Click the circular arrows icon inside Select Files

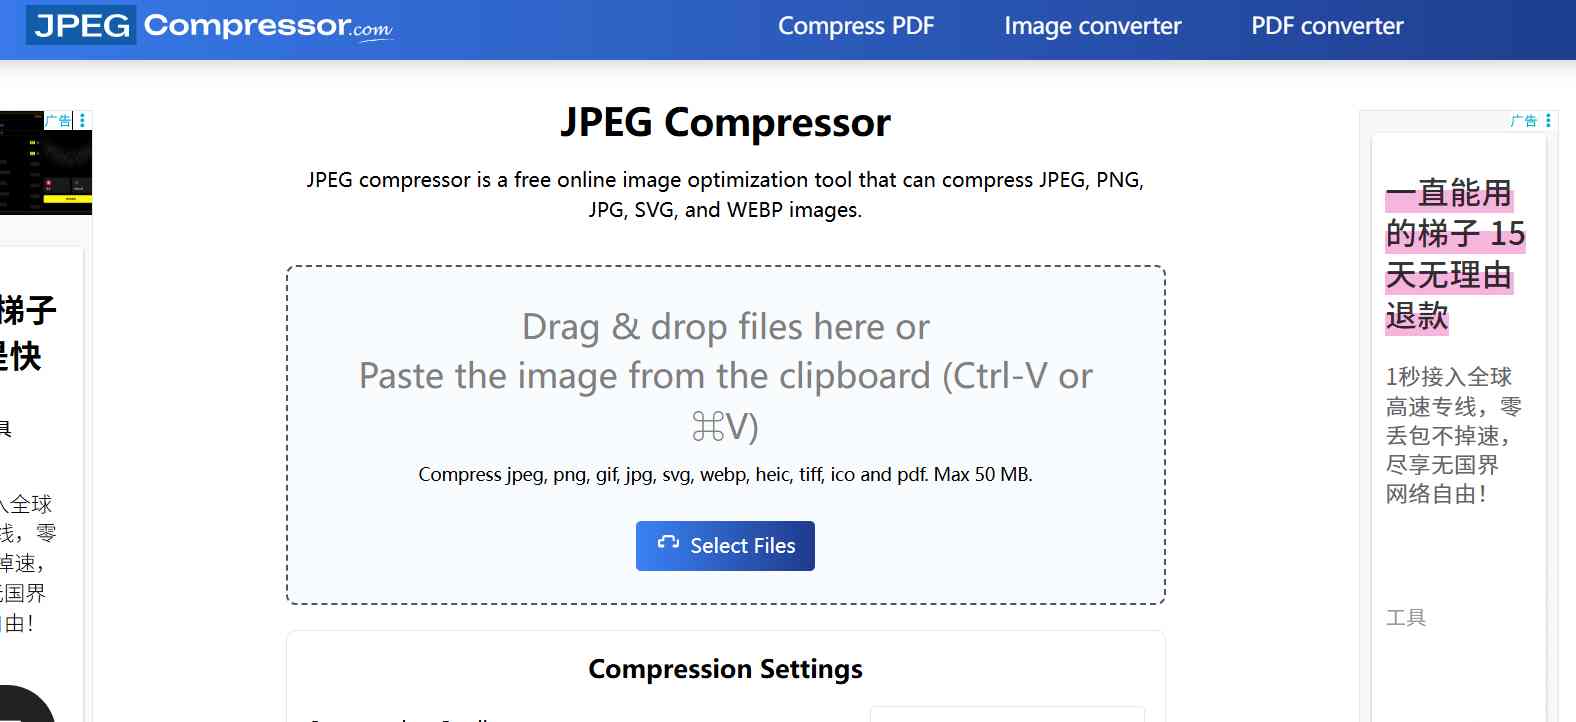pos(668,545)
